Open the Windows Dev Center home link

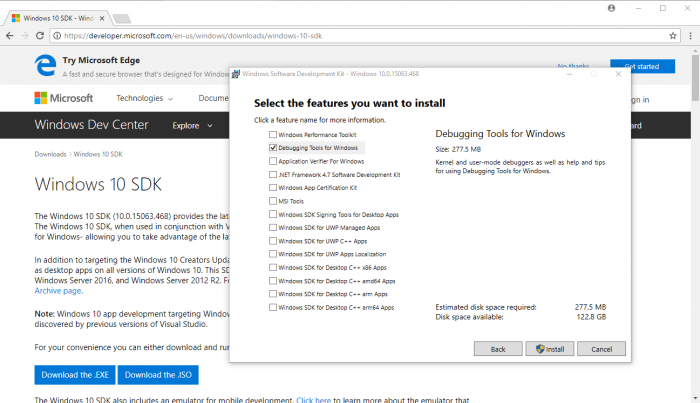point(92,125)
